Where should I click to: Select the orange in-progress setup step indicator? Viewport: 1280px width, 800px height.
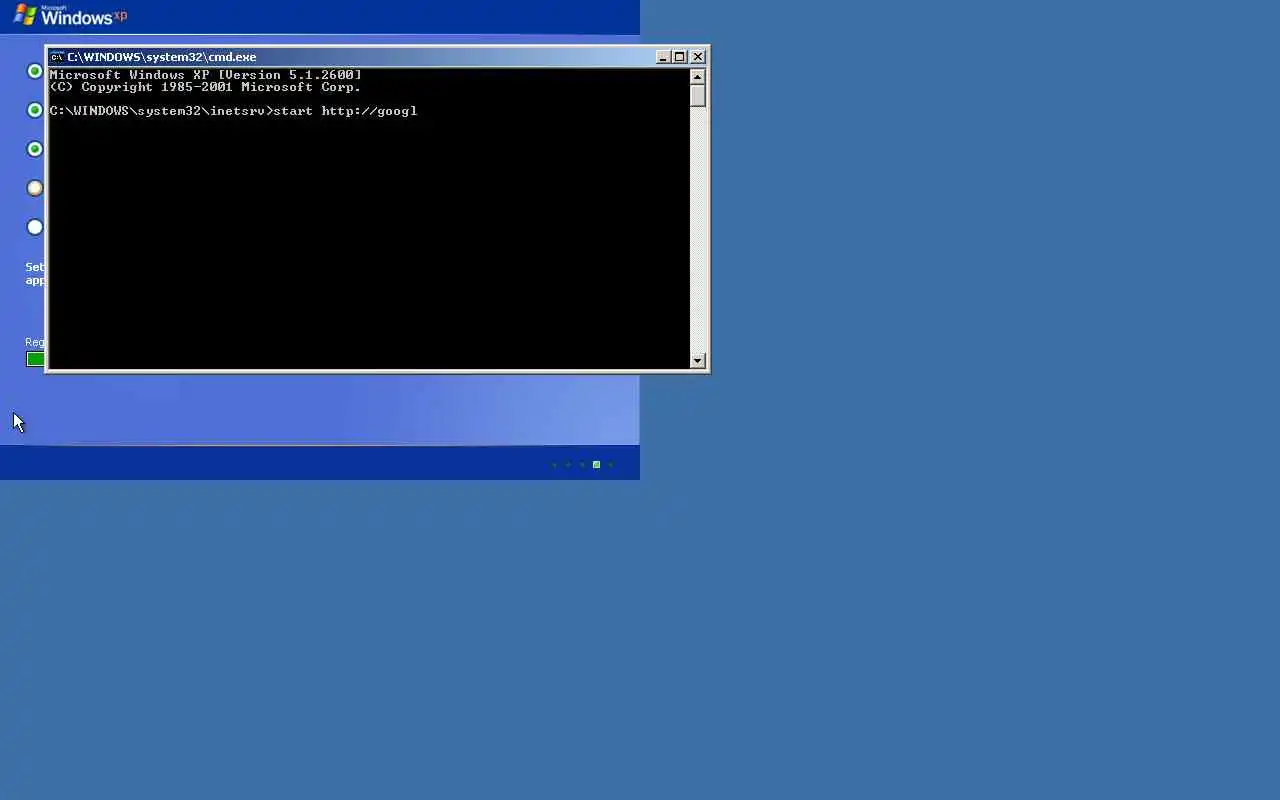coord(35,188)
